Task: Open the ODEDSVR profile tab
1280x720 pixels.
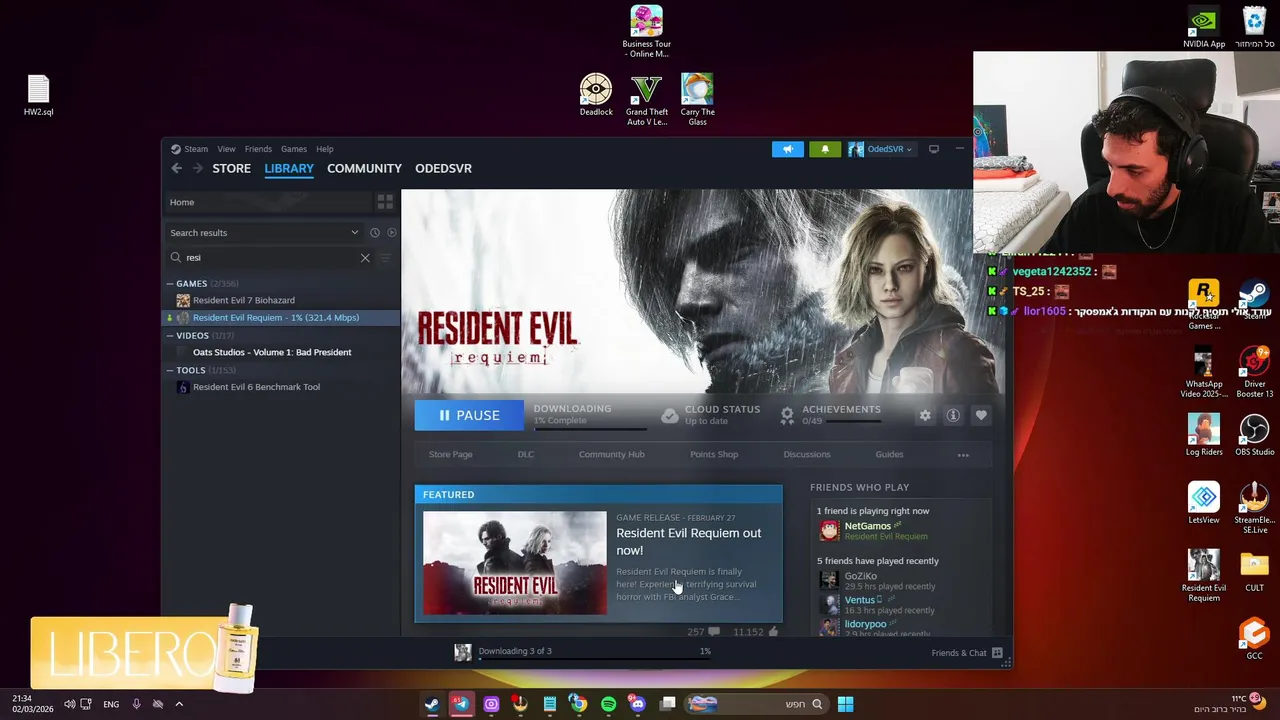Action: 443,168
